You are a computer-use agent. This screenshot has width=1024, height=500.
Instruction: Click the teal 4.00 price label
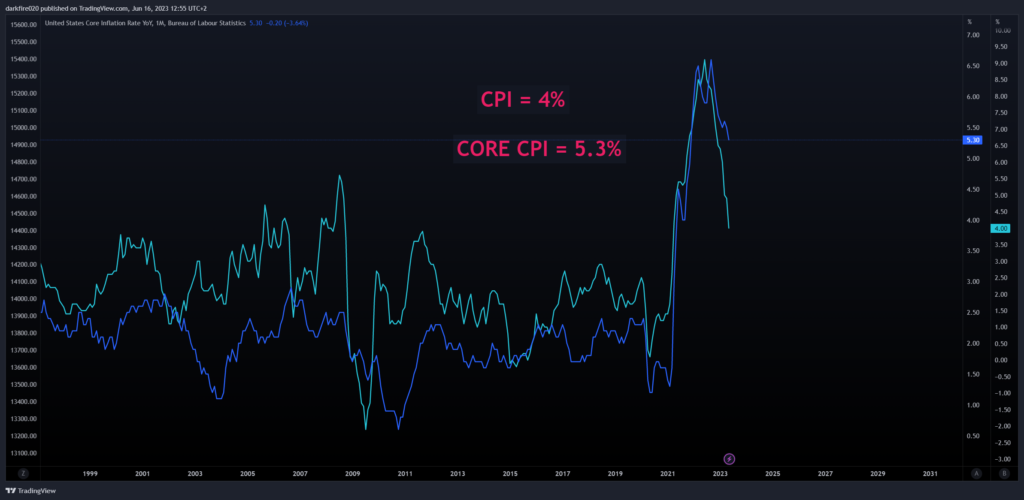click(x=1000, y=228)
